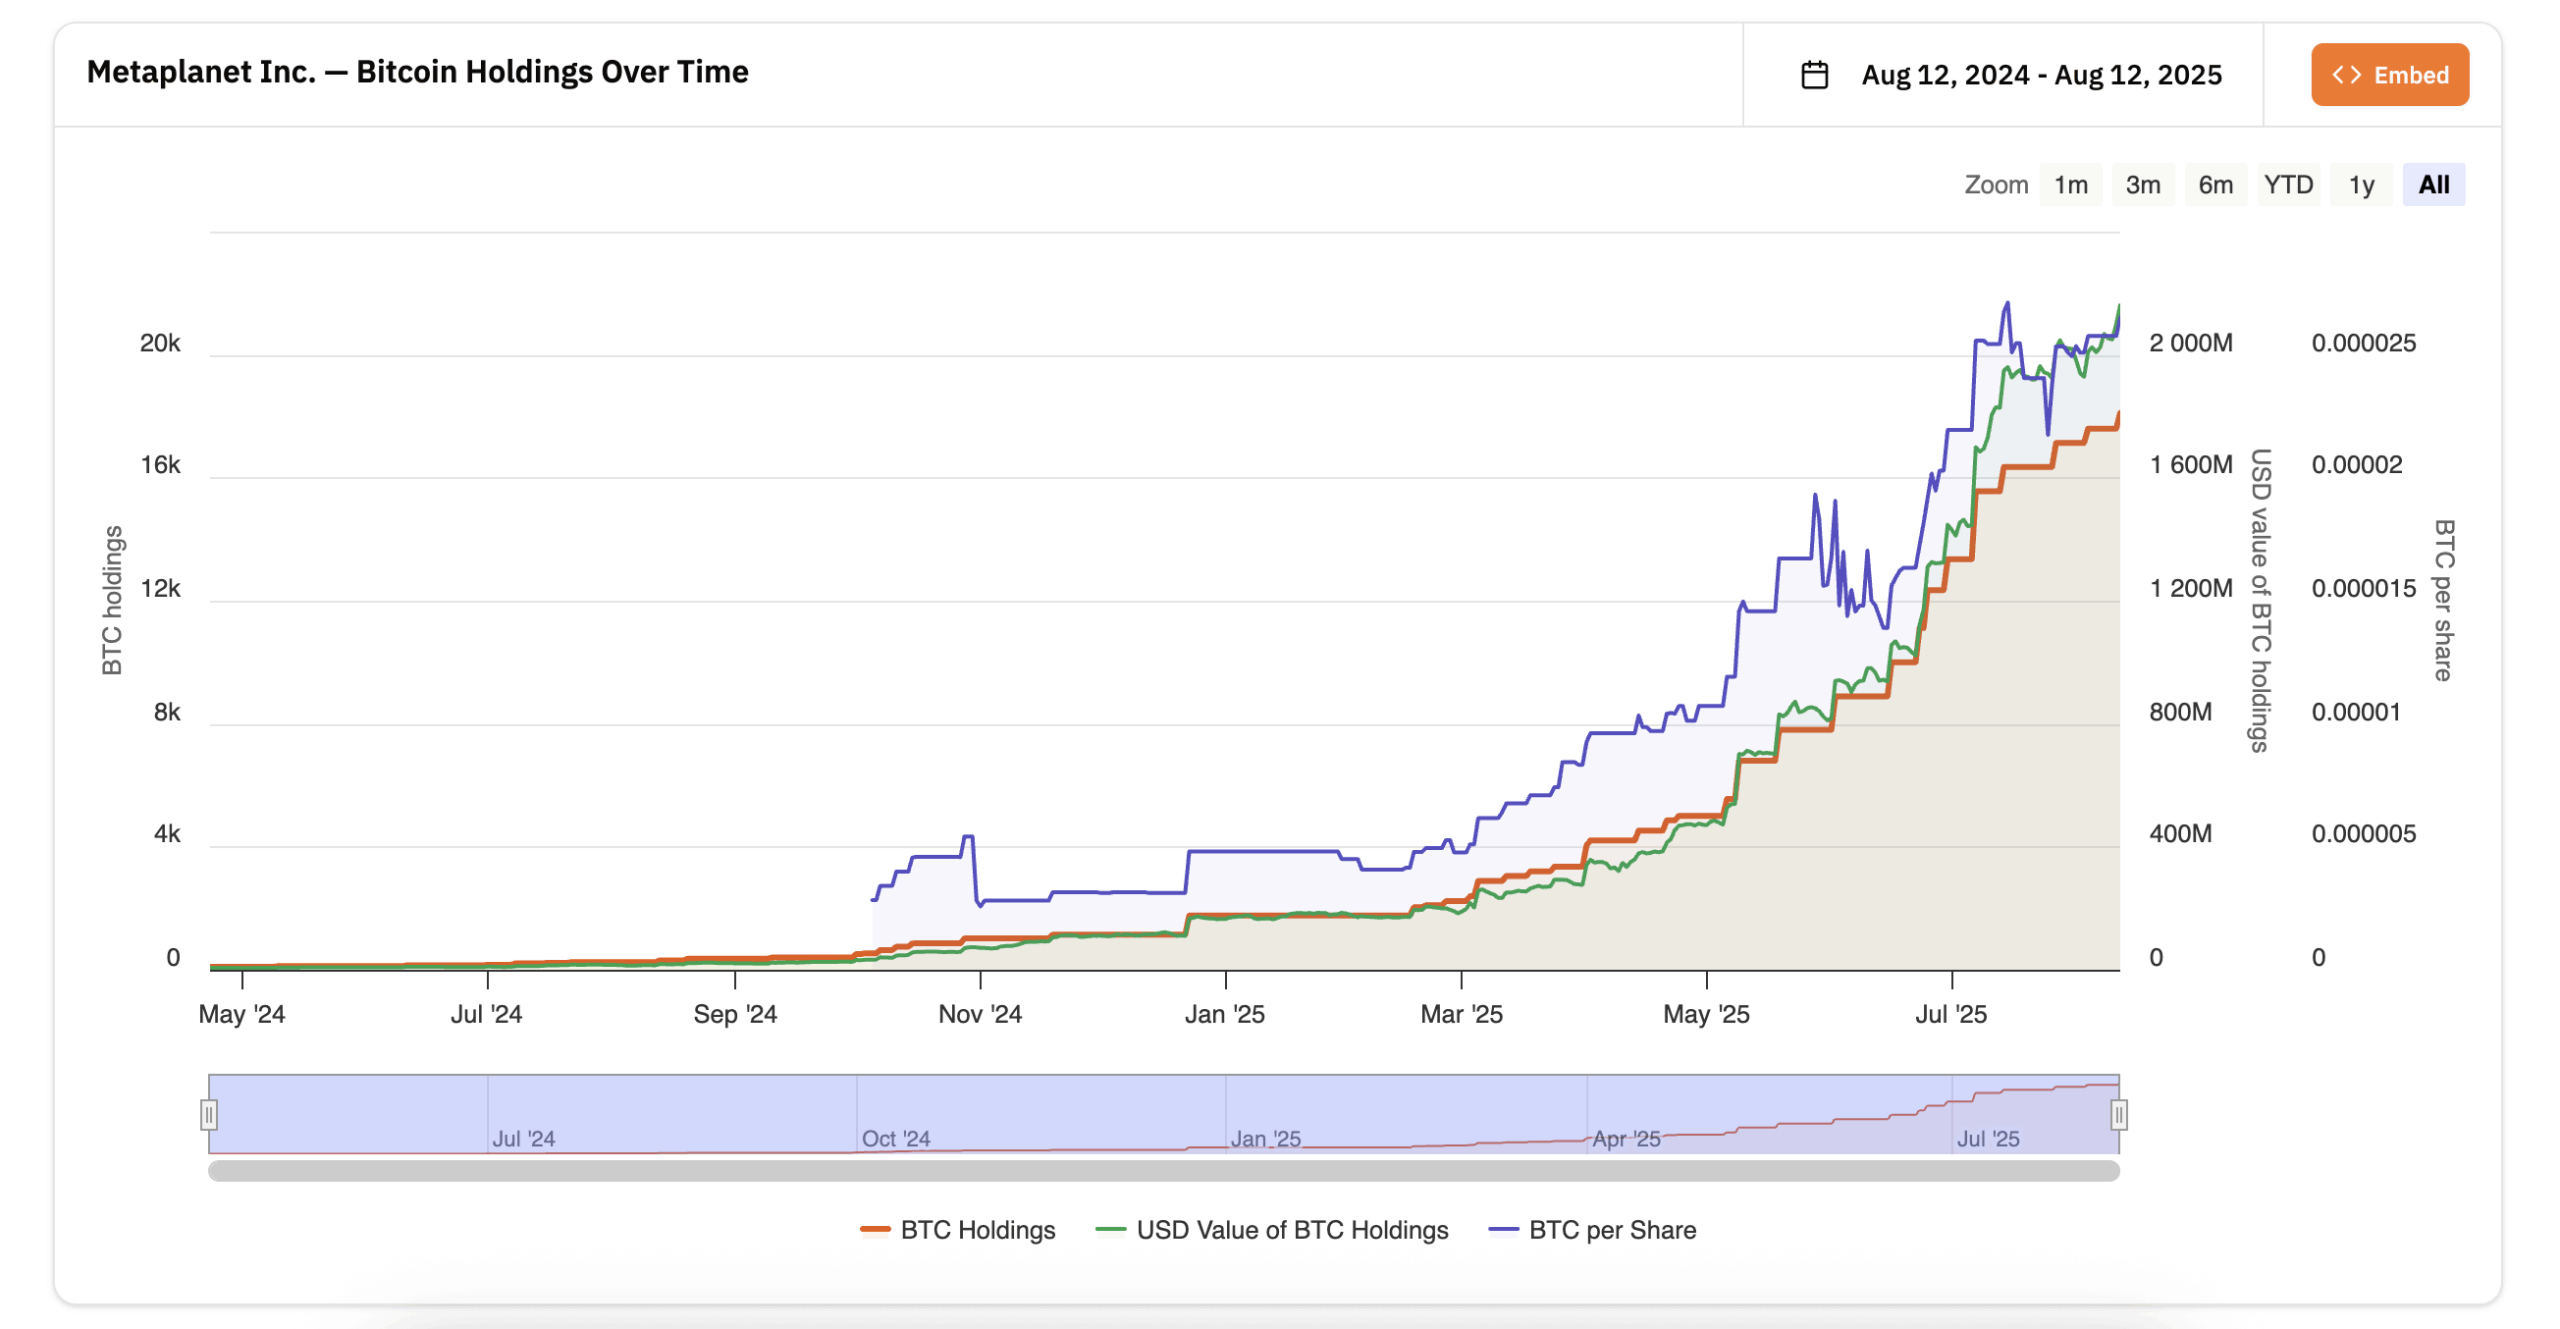Viewport: 2560px width, 1329px height.
Task: Toggle the BTC Holdings series in legend
Action: coord(958,1230)
